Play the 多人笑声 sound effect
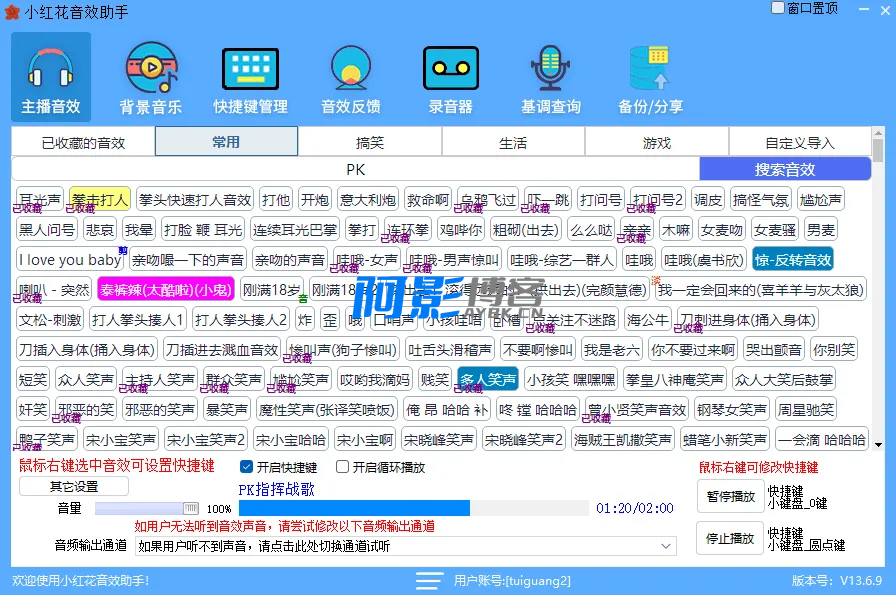This screenshot has width=896, height=595. click(x=487, y=380)
